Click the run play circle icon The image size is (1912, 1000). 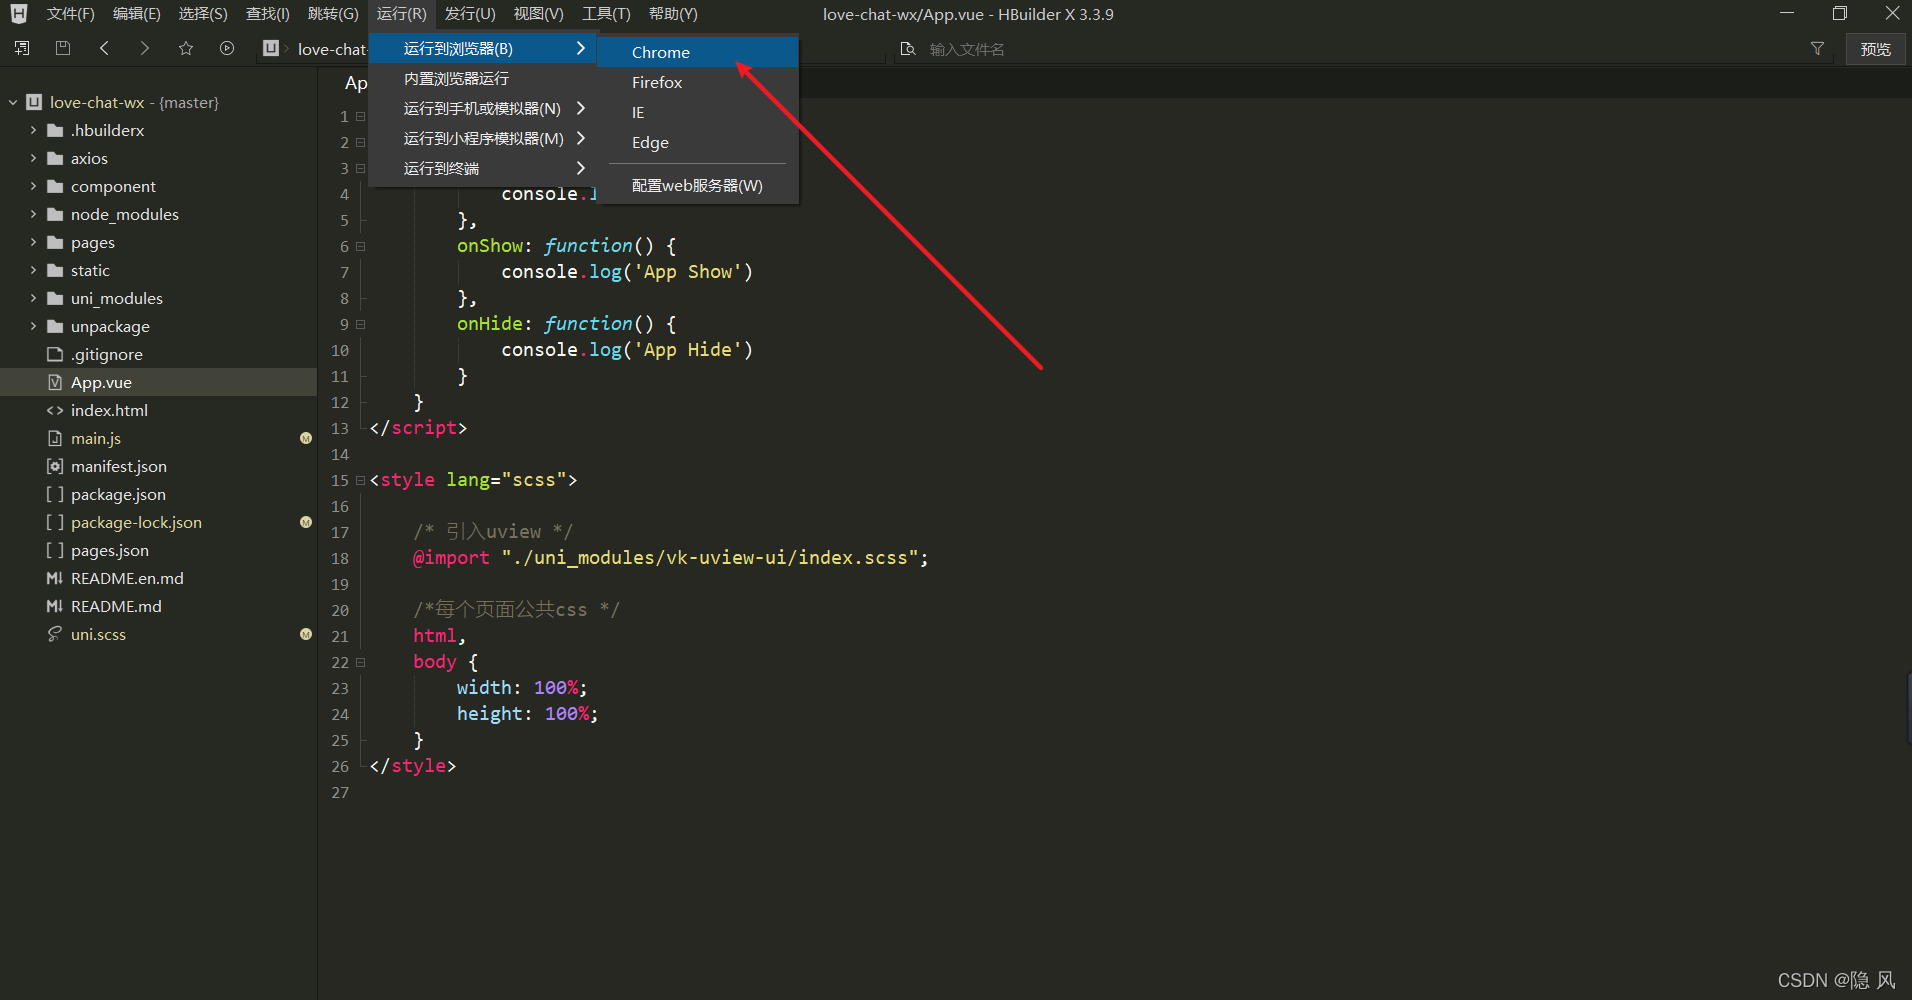(227, 48)
